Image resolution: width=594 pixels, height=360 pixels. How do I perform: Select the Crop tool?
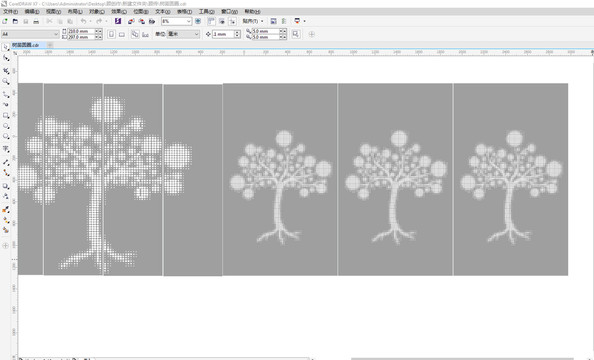(6, 70)
